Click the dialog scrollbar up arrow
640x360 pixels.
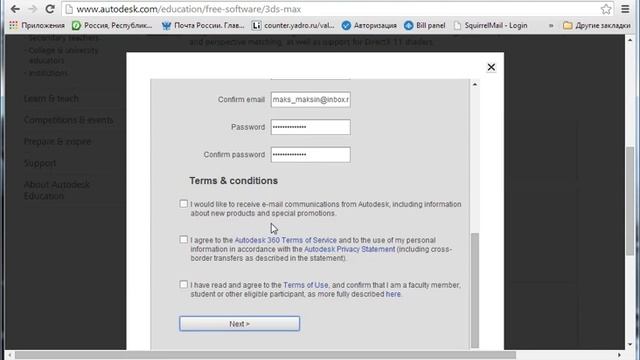point(475,84)
